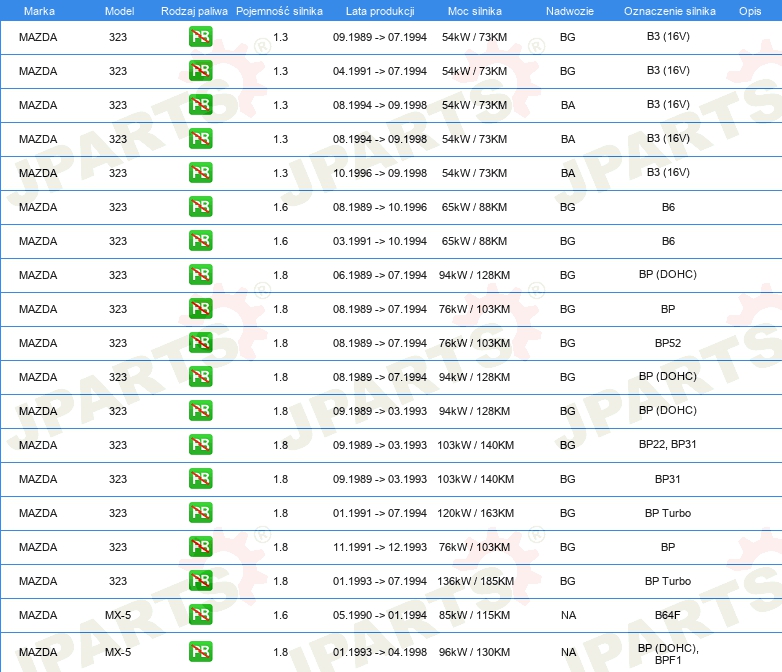This screenshot has width=782, height=672.
Task: Select the 01.1991 -> 07.1994 date cell
Action: [x=380, y=513]
